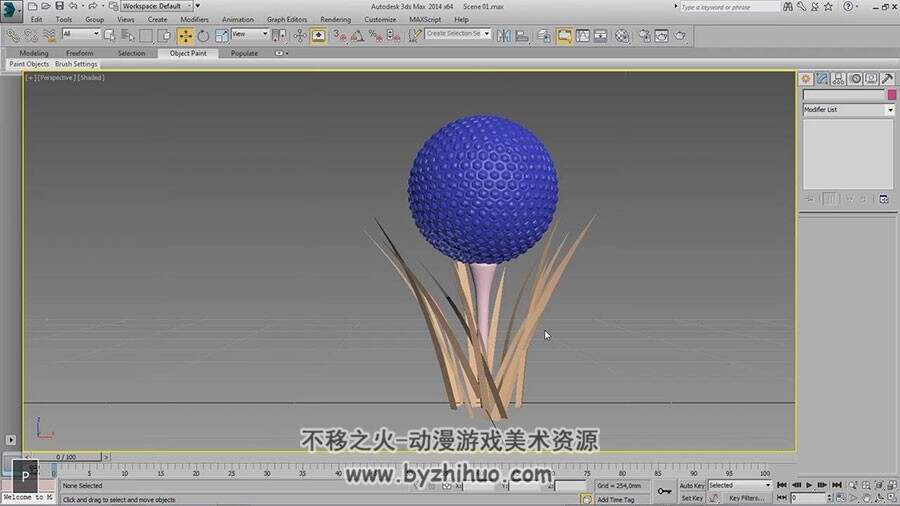Open the MAXScript menu
Image resolution: width=900 pixels, height=506 pixels.
425,20
